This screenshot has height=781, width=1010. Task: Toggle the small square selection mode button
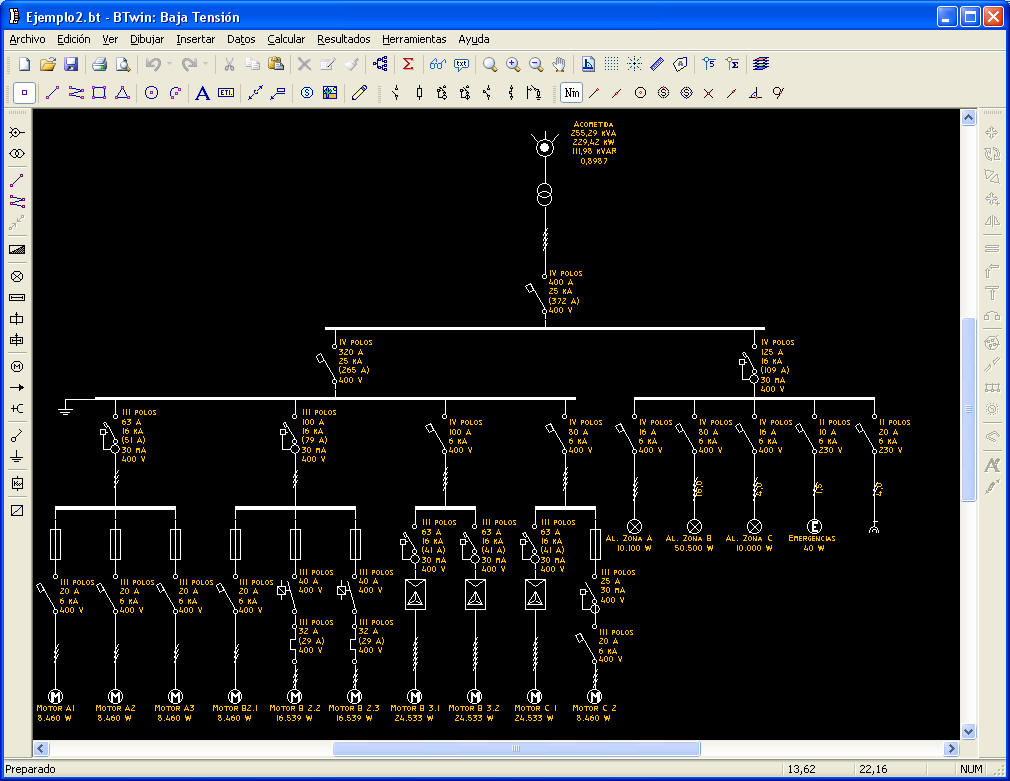coord(25,93)
